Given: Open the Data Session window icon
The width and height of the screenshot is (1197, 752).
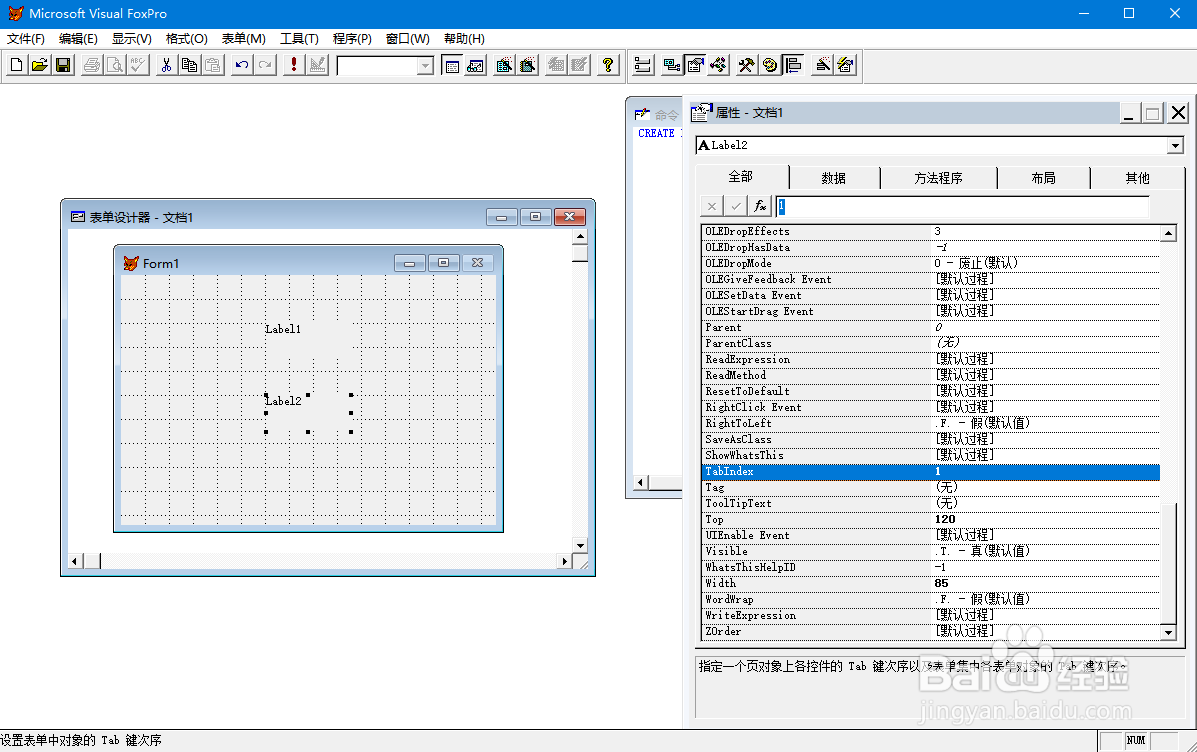Looking at the screenshot, I should coord(476,65).
